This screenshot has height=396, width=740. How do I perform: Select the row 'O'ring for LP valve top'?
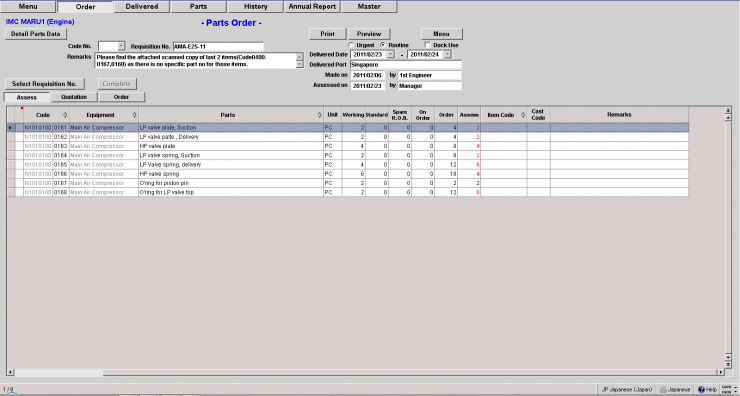(347, 192)
